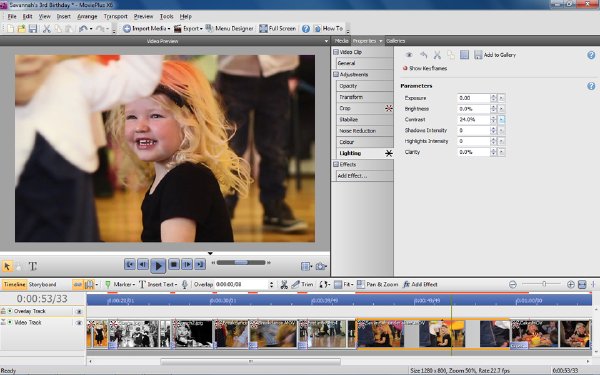Open the Arrange menu
This screenshot has width=600, height=375.
pyautogui.click(x=87, y=16)
